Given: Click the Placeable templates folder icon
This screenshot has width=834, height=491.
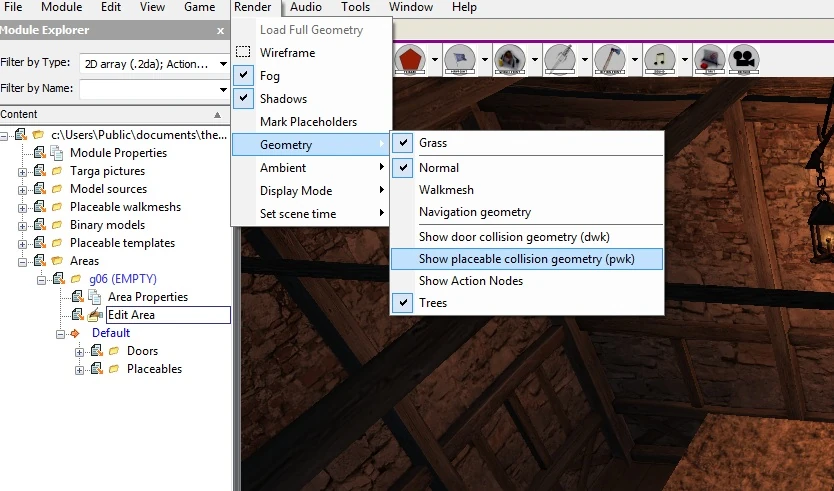Looking at the screenshot, I should click(x=57, y=243).
